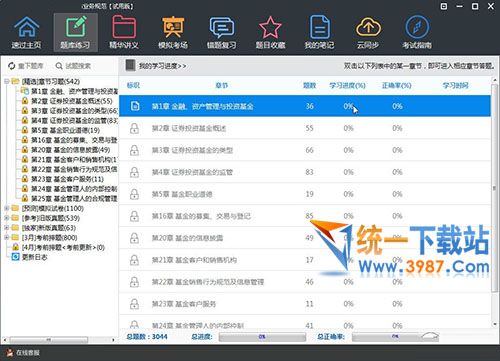Click the 正确率(%) column header
This screenshot has width=500, height=361.
coord(397,86)
